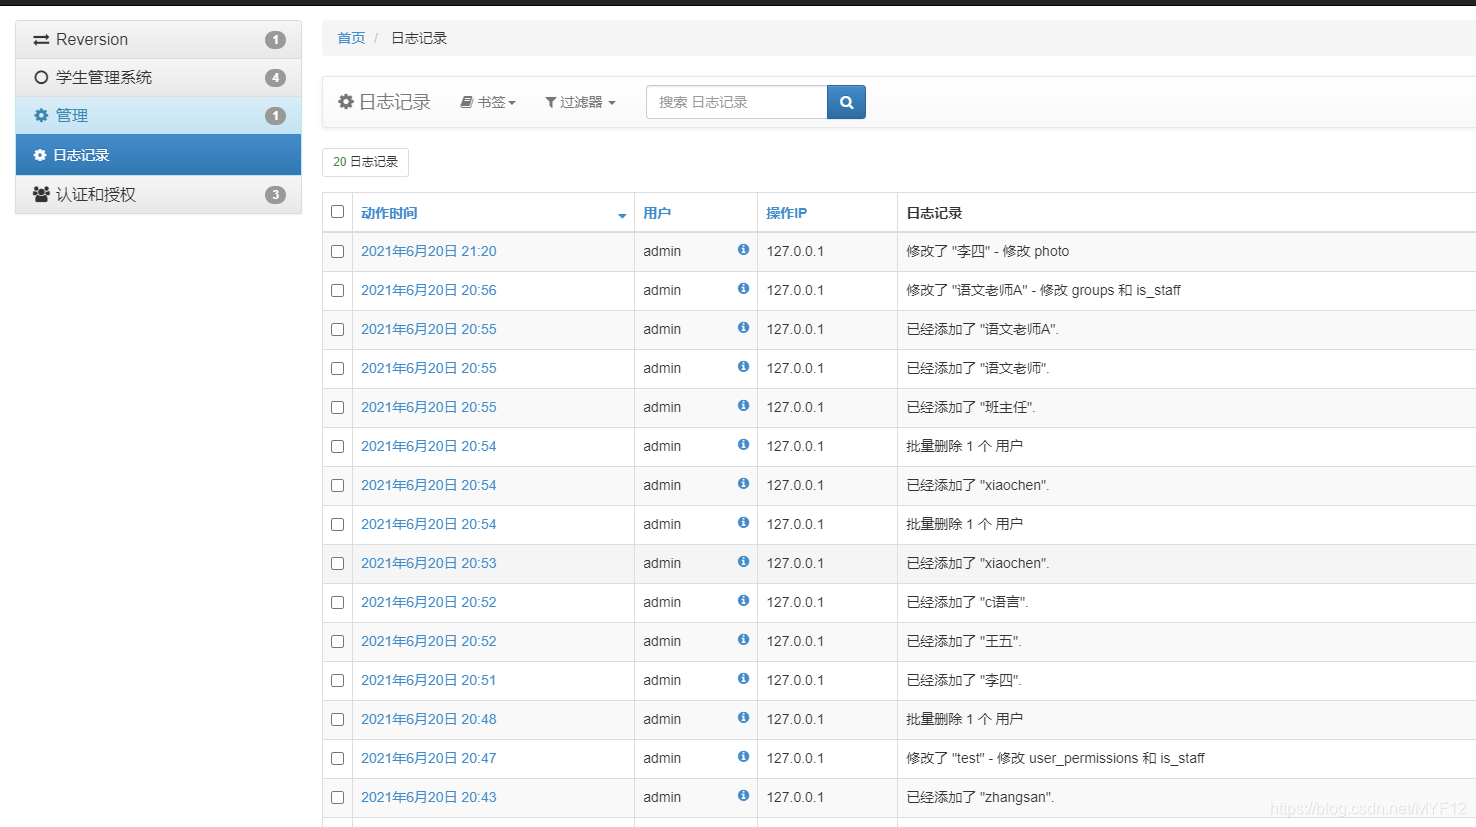Click the magnifier search button
1476x827 pixels.
coord(846,102)
